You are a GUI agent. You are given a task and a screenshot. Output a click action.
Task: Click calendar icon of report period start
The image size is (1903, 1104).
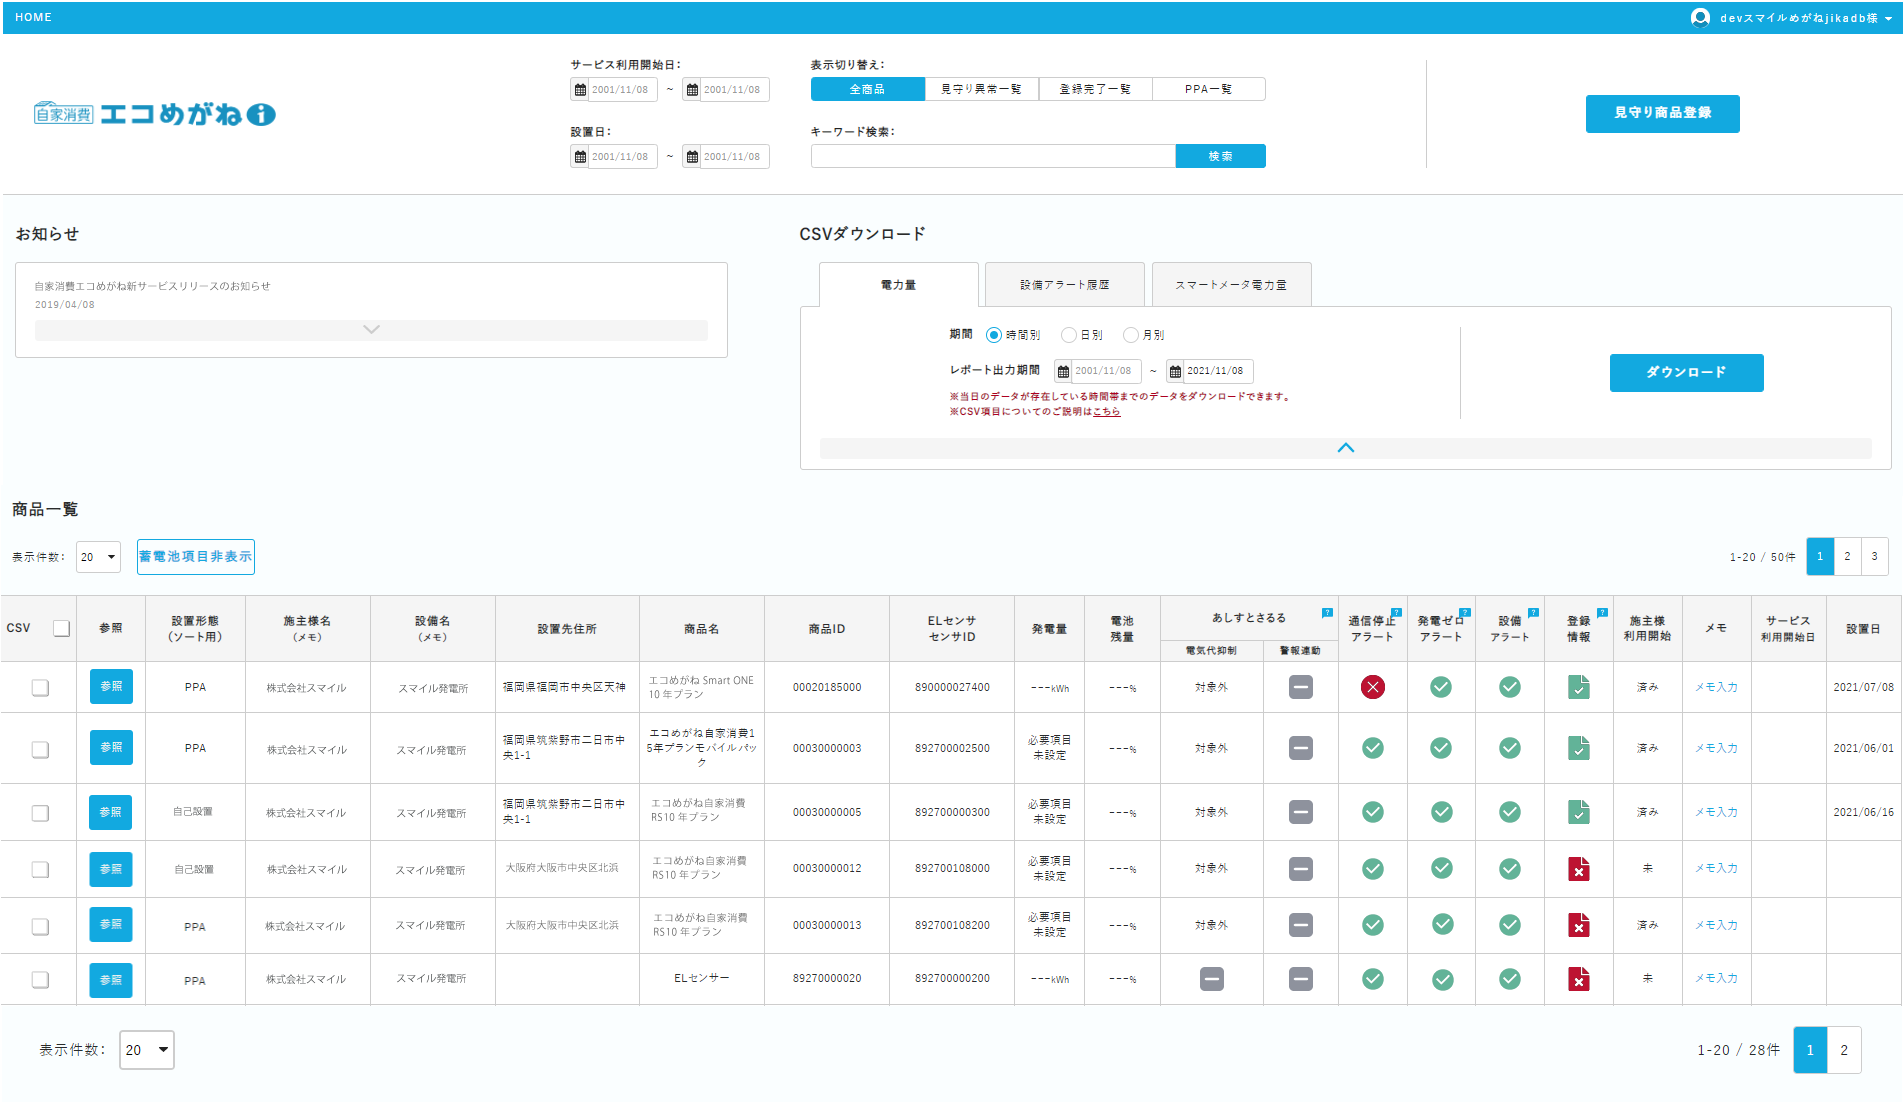click(x=1063, y=371)
